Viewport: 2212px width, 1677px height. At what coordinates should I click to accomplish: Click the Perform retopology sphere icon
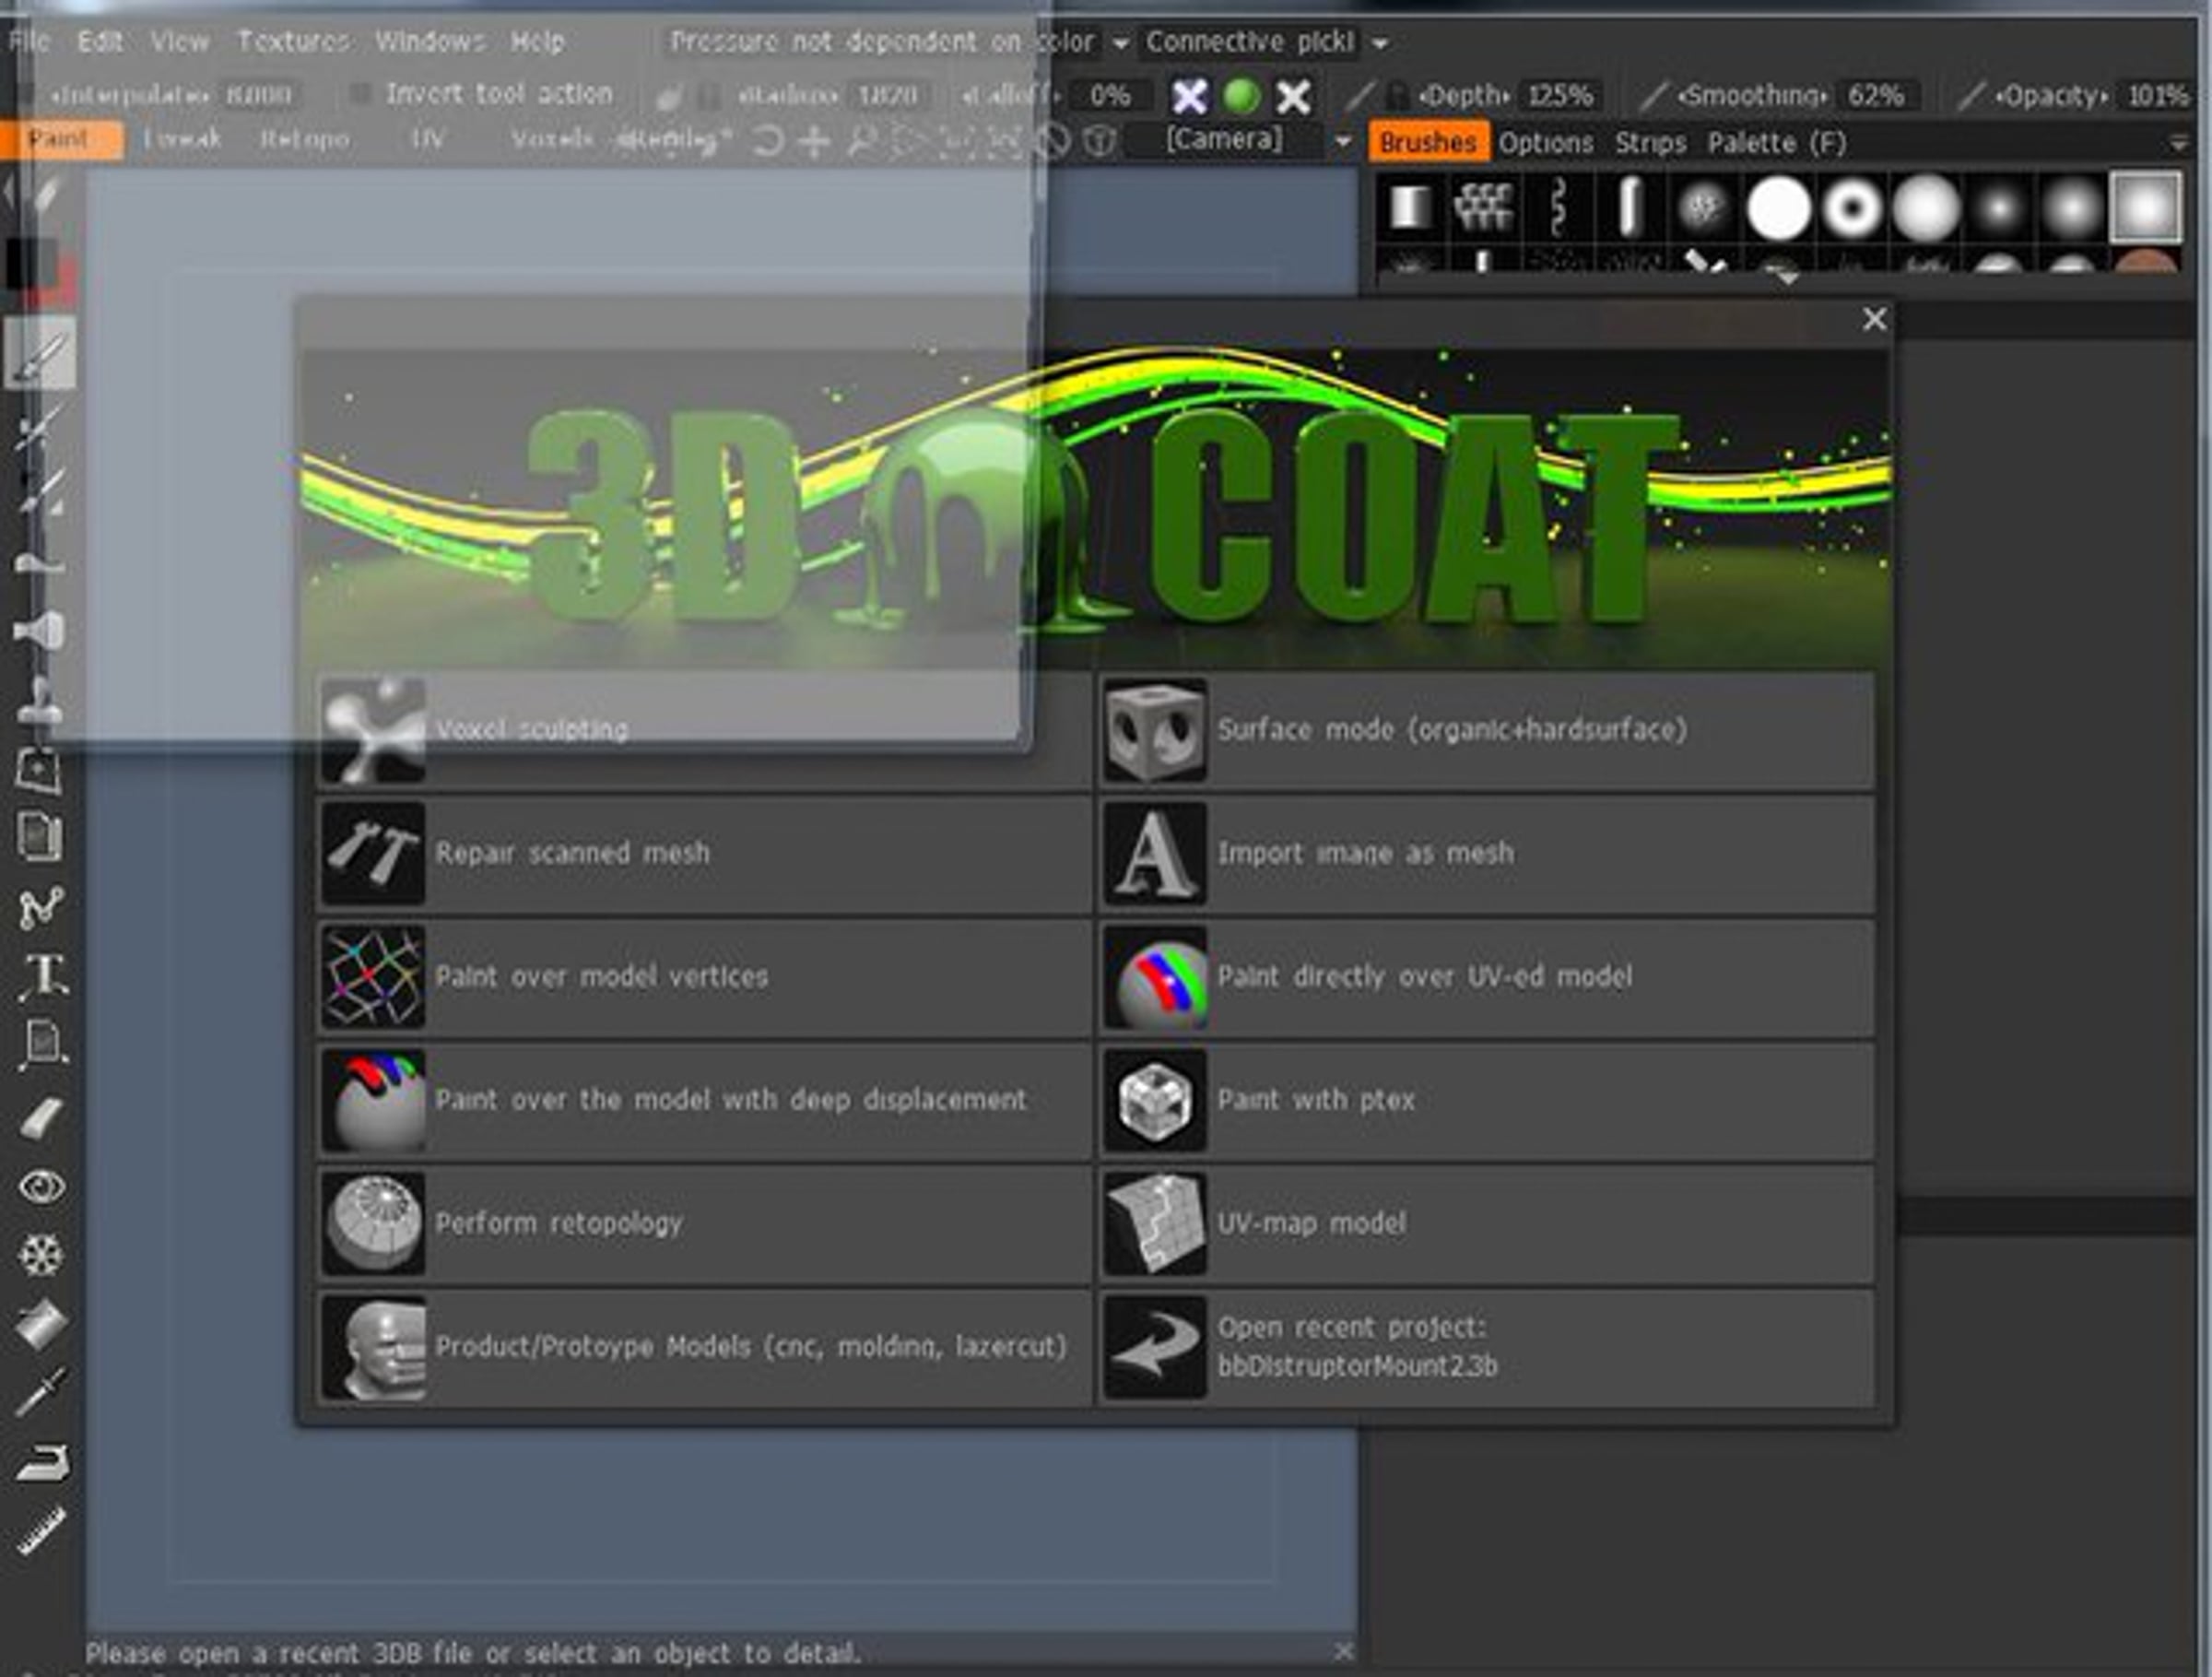[x=373, y=1223]
